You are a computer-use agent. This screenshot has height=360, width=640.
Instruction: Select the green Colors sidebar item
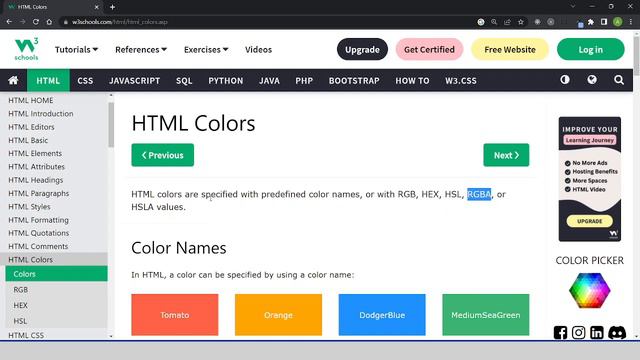[56, 273]
